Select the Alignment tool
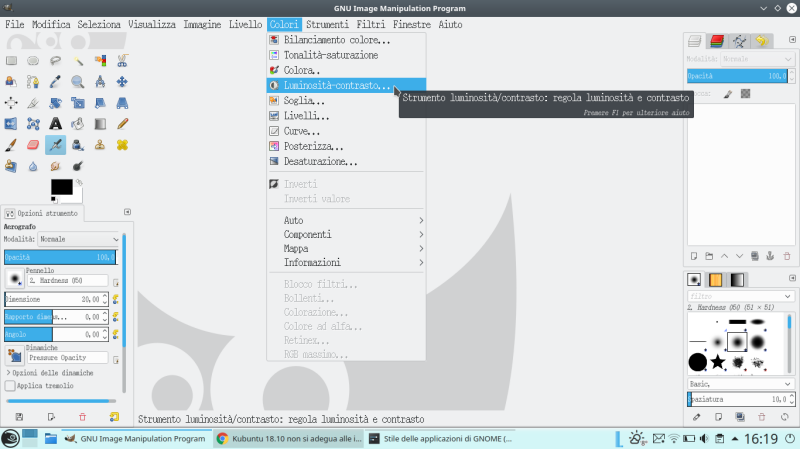This screenshot has width=800, height=449. [11, 103]
